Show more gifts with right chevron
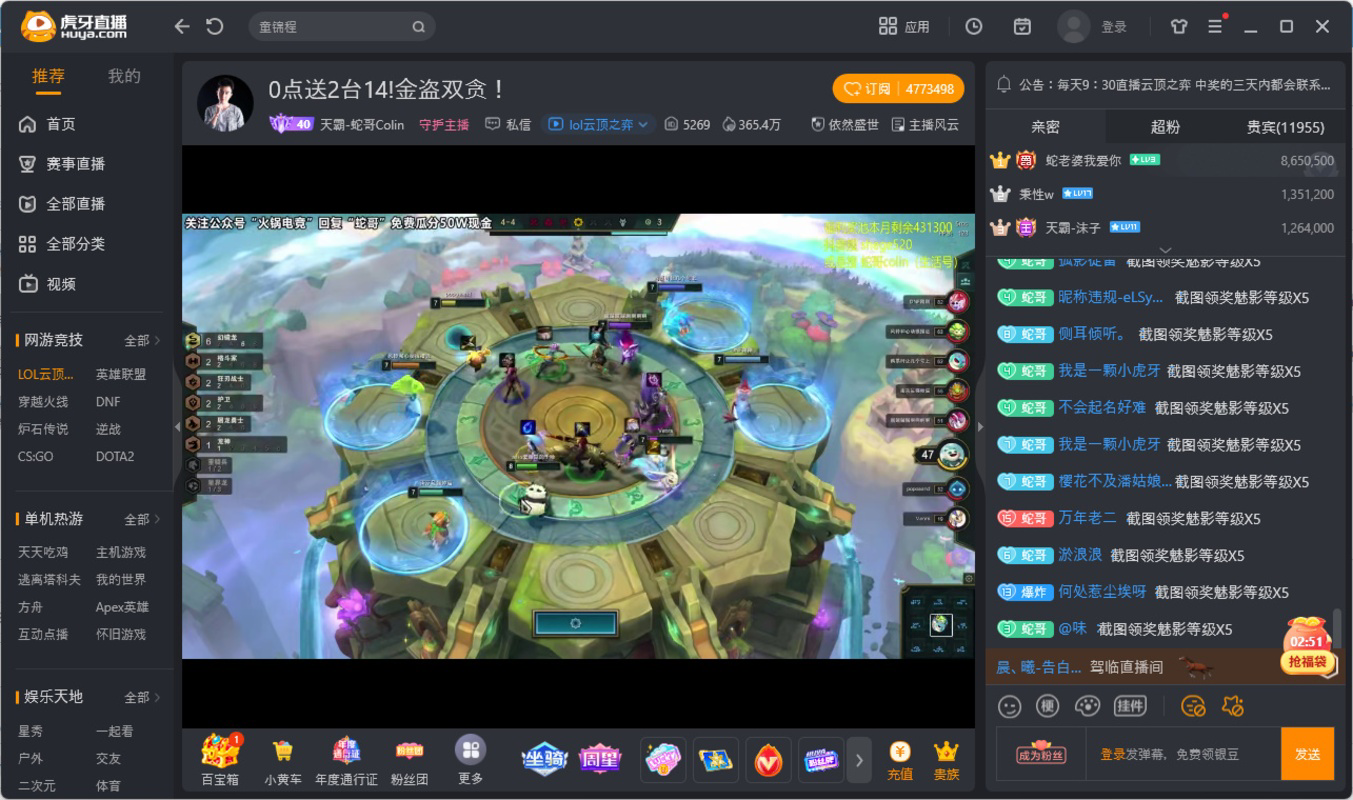This screenshot has height=800, width=1353. pos(859,761)
